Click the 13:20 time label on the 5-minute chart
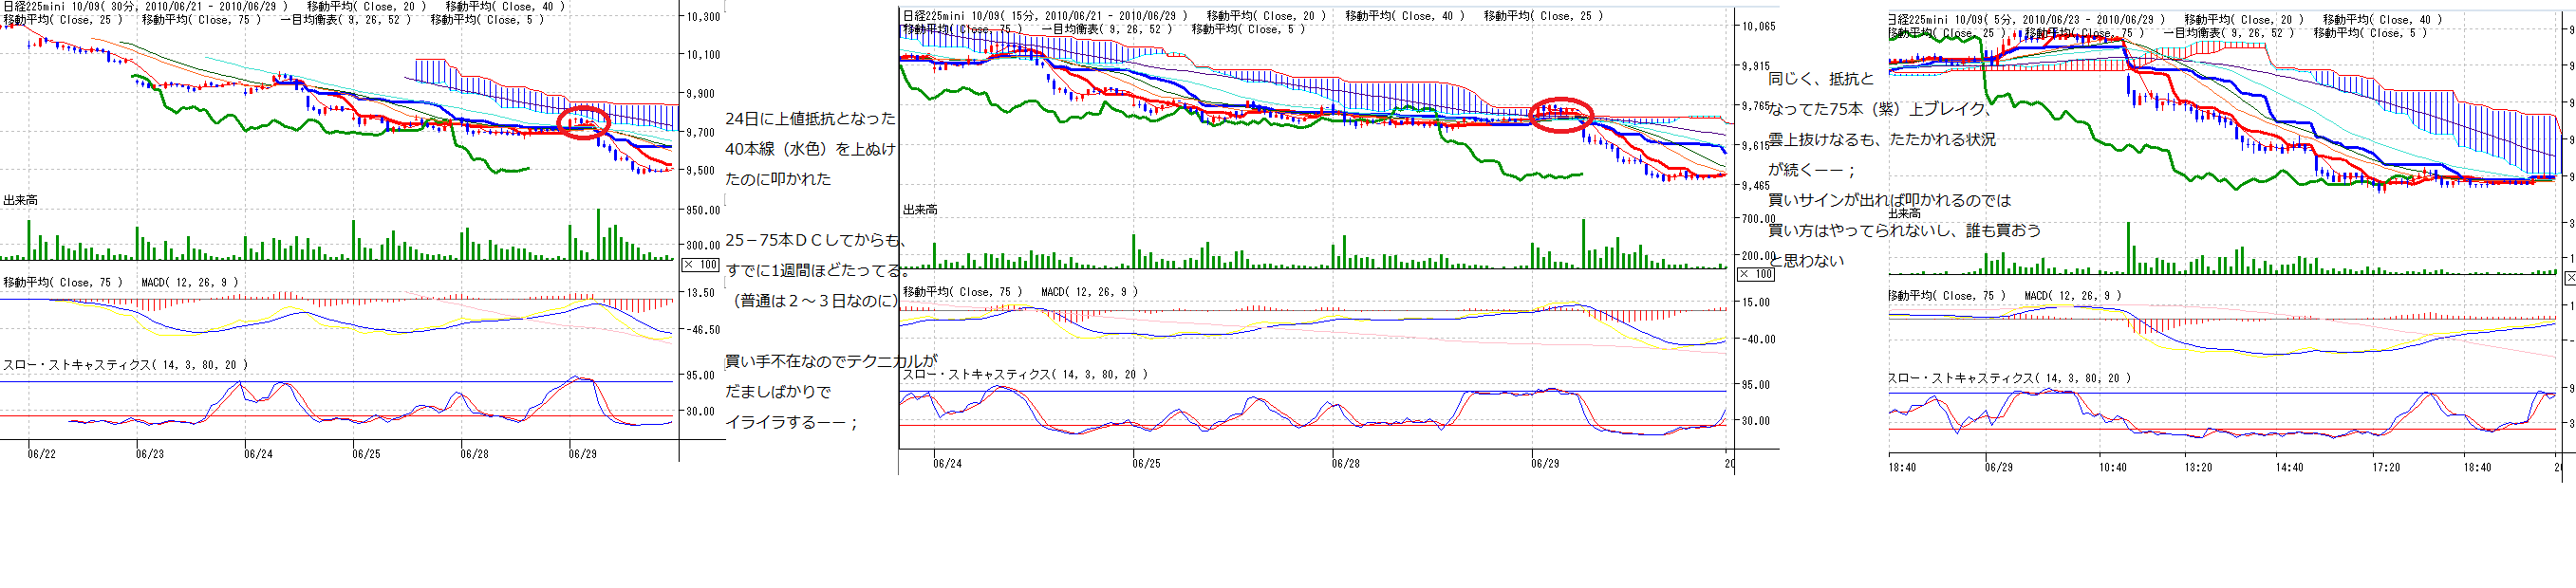The height and width of the screenshot is (588, 2576). [2198, 467]
